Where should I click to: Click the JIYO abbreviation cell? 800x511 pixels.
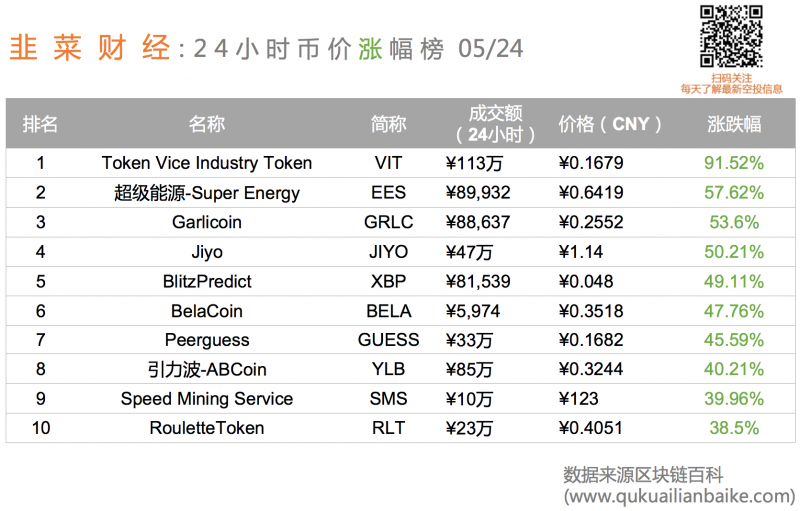[x=388, y=252]
